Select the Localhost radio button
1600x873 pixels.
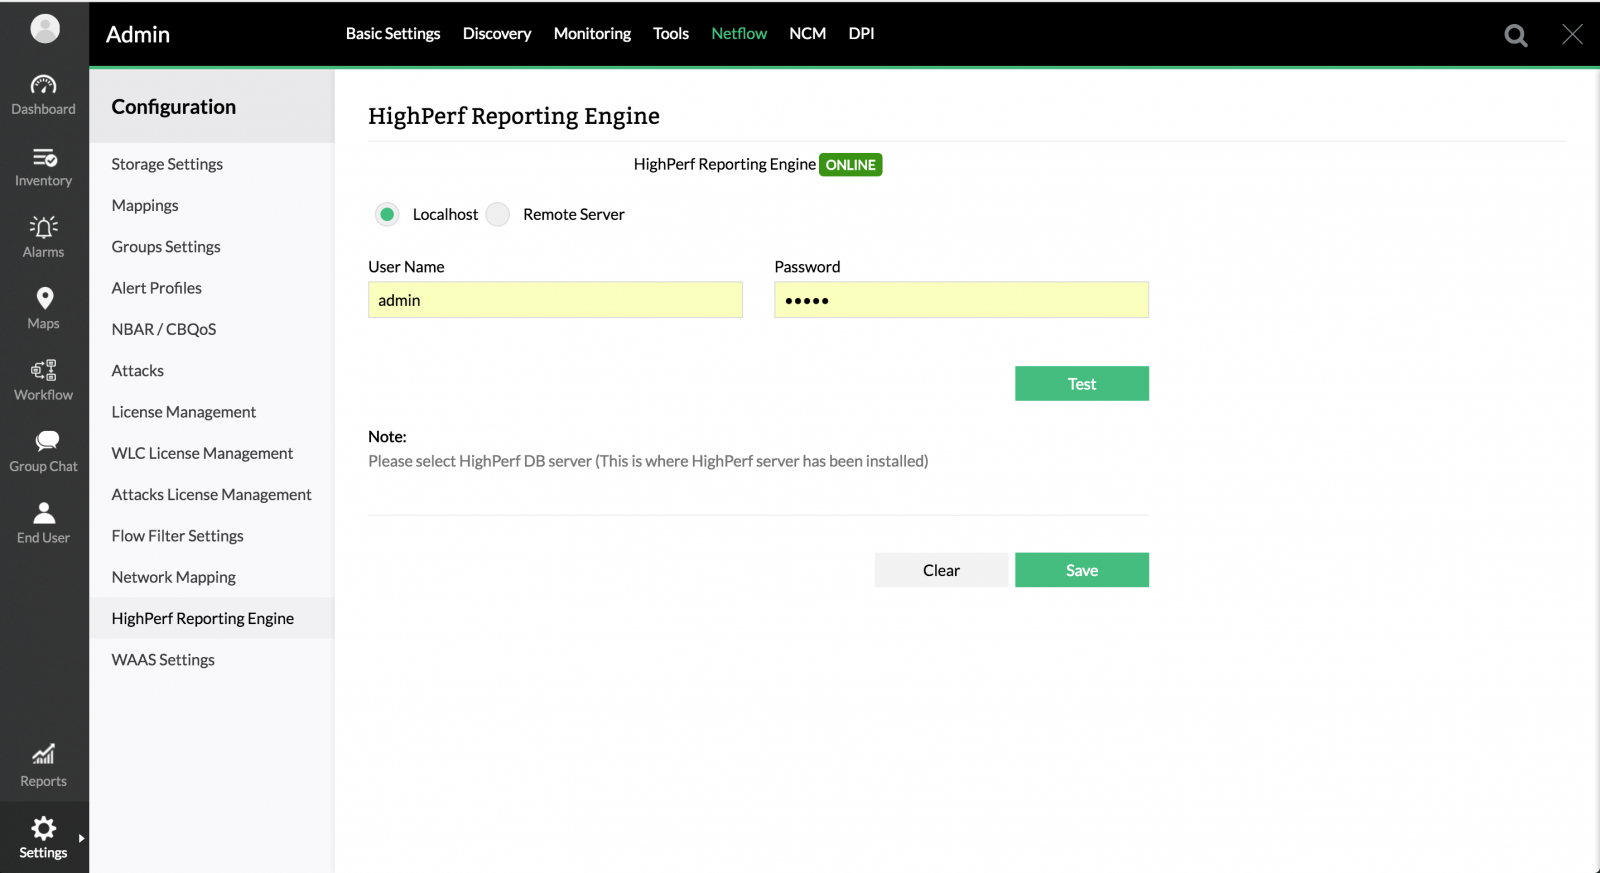coord(387,214)
